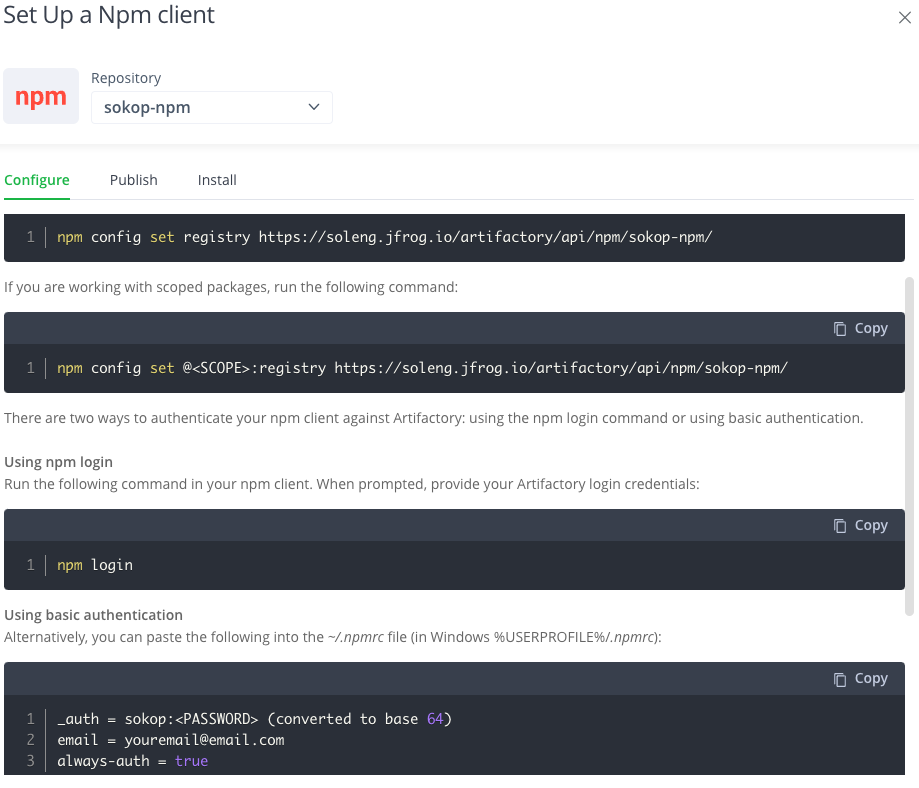Image resolution: width=919 pixels, height=788 pixels.
Task: Click the two ways to authenticate sentence
Action: (x=434, y=418)
